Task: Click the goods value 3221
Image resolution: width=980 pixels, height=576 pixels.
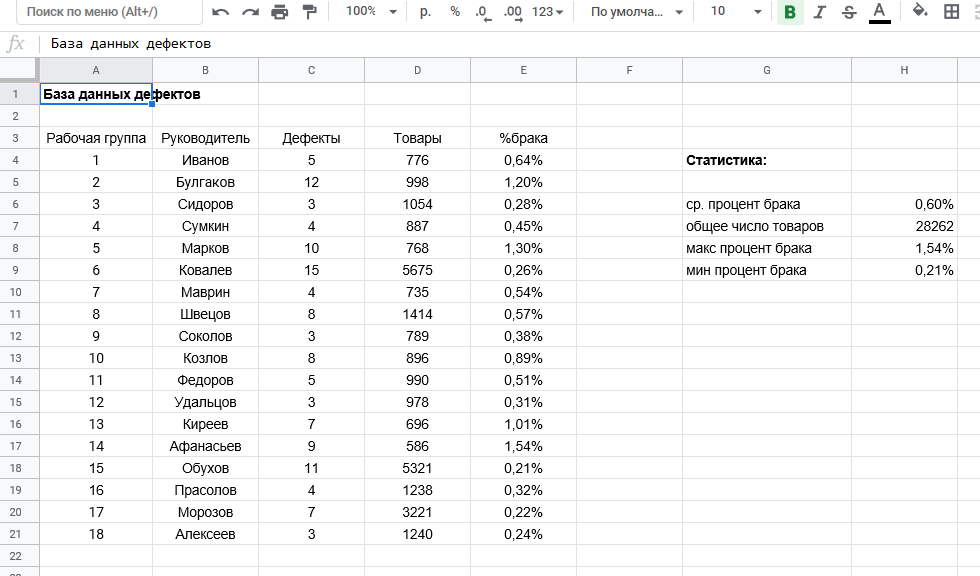Action: (418, 512)
